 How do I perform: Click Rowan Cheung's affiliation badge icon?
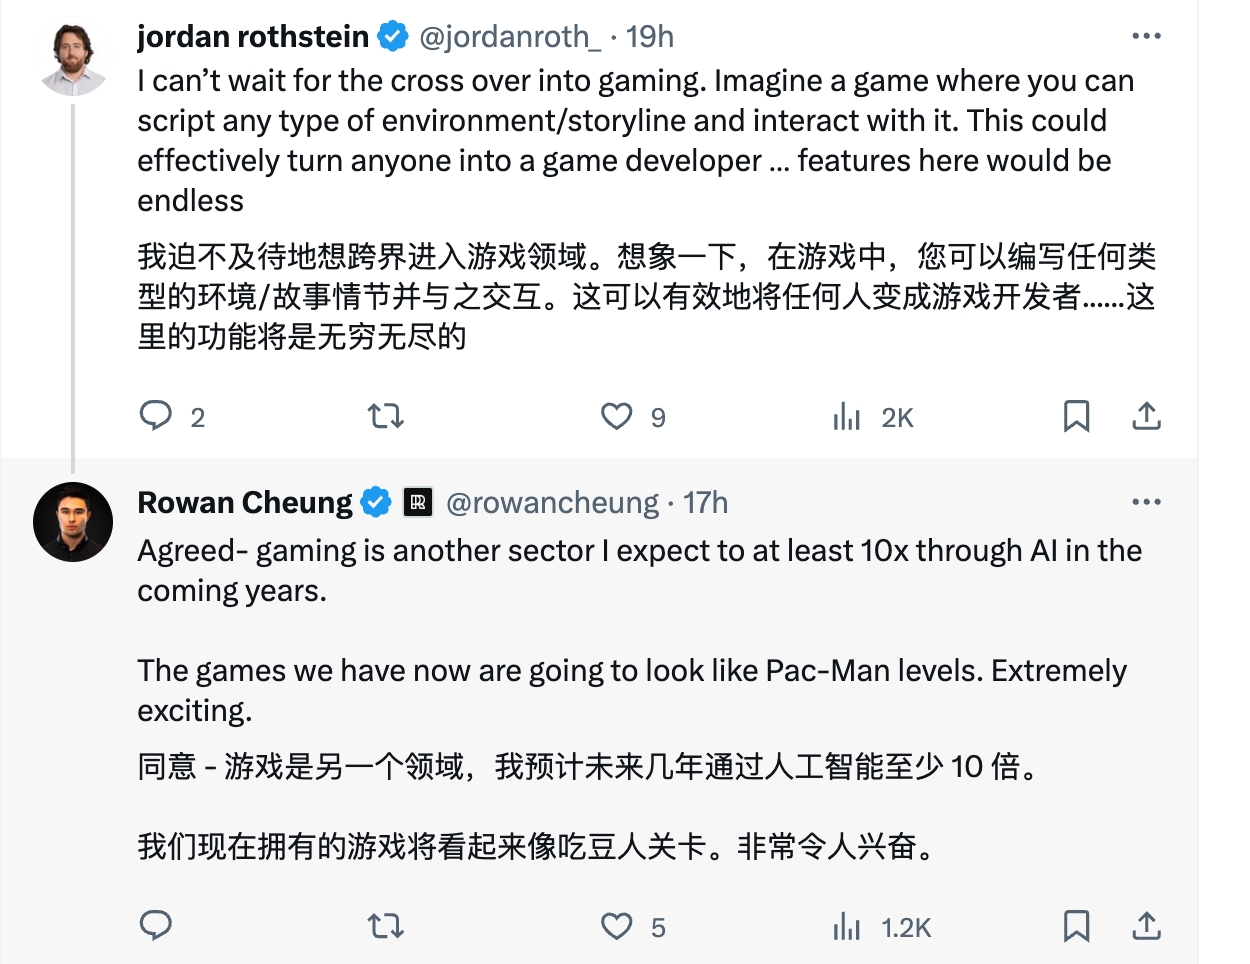click(x=418, y=502)
